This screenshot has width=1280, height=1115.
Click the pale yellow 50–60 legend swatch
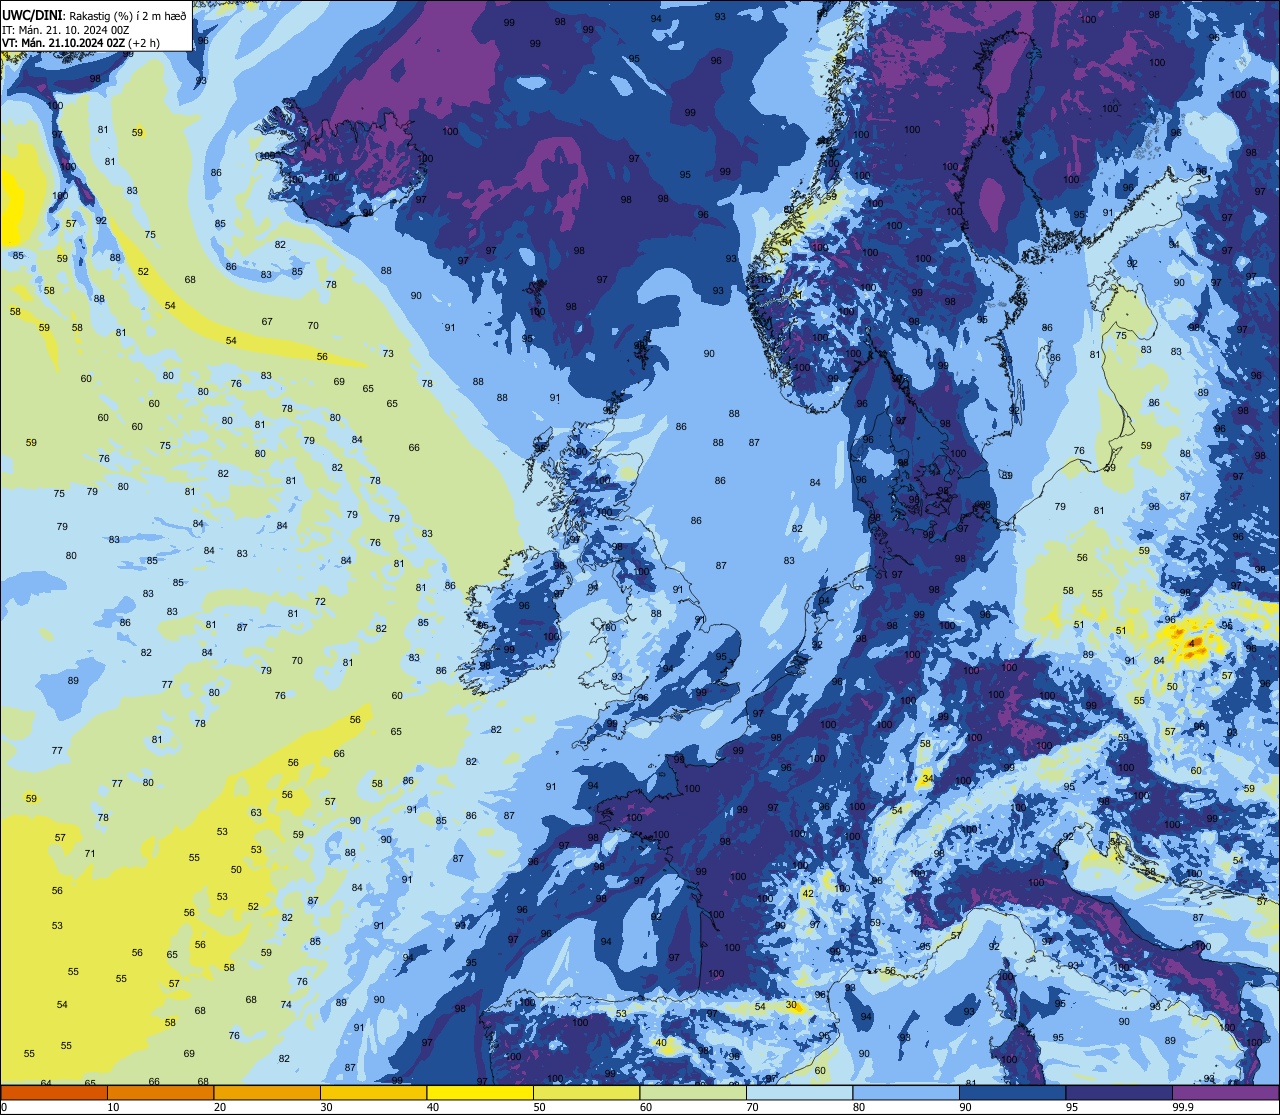(x=586, y=1092)
